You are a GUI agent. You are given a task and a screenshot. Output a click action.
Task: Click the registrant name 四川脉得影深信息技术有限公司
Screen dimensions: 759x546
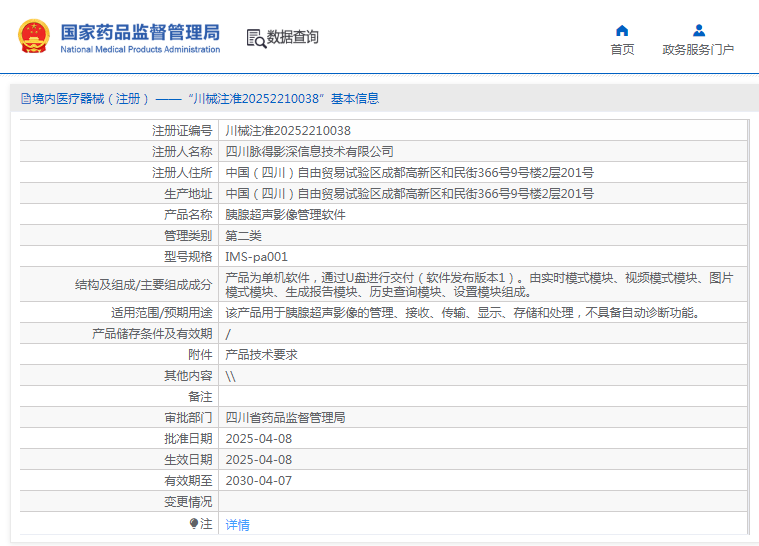(309, 152)
